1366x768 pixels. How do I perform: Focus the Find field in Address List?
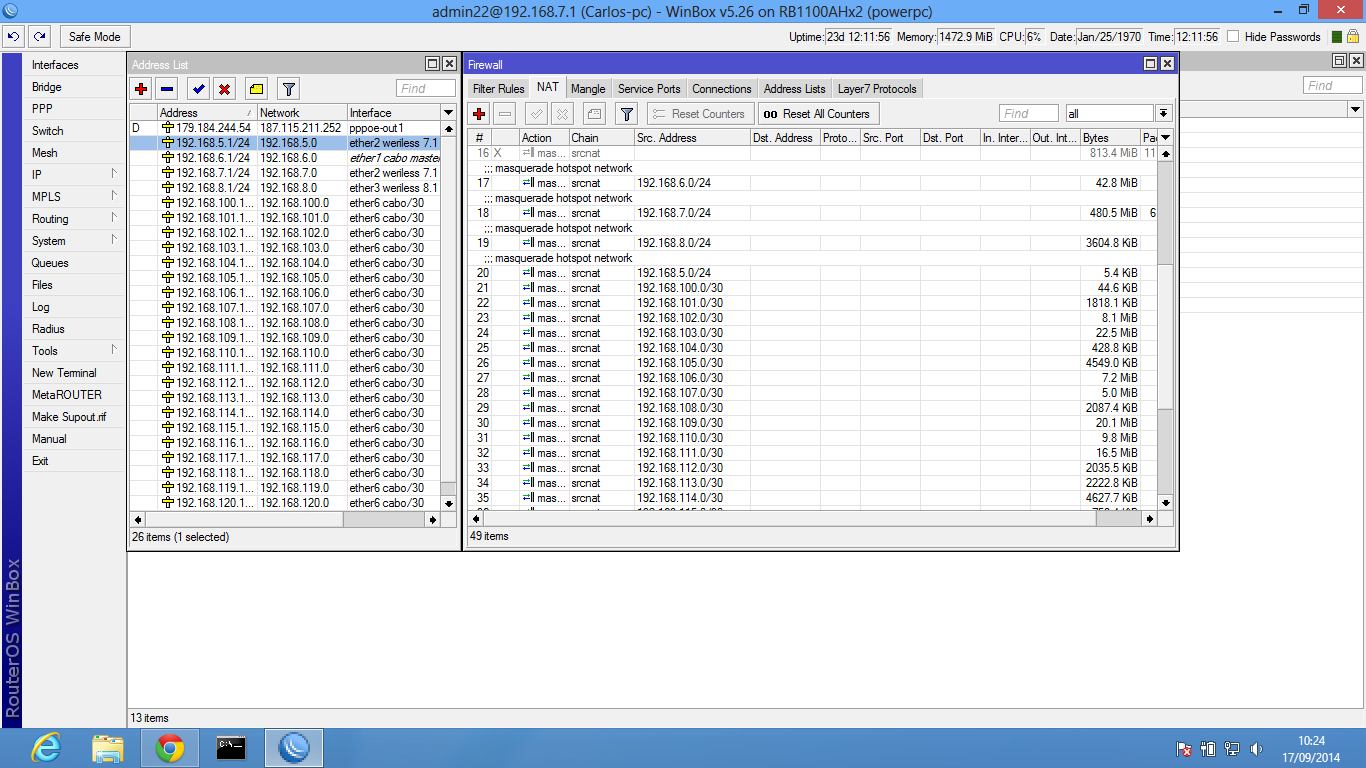pyautogui.click(x=426, y=89)
